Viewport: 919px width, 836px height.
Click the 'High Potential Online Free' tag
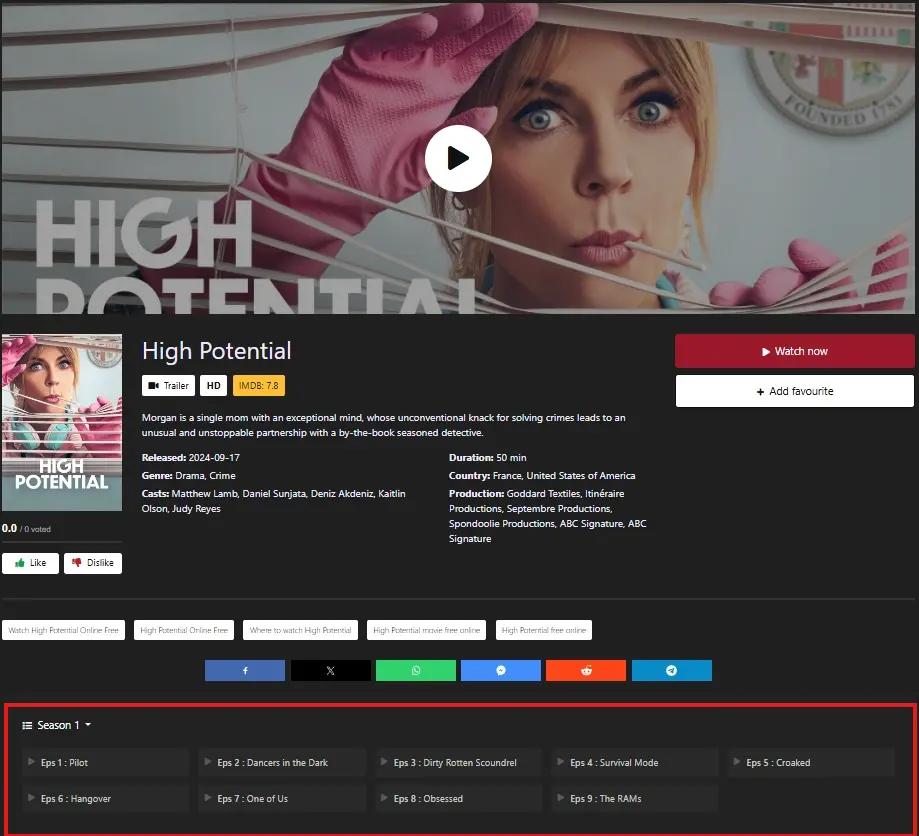[x=184, y=630]
